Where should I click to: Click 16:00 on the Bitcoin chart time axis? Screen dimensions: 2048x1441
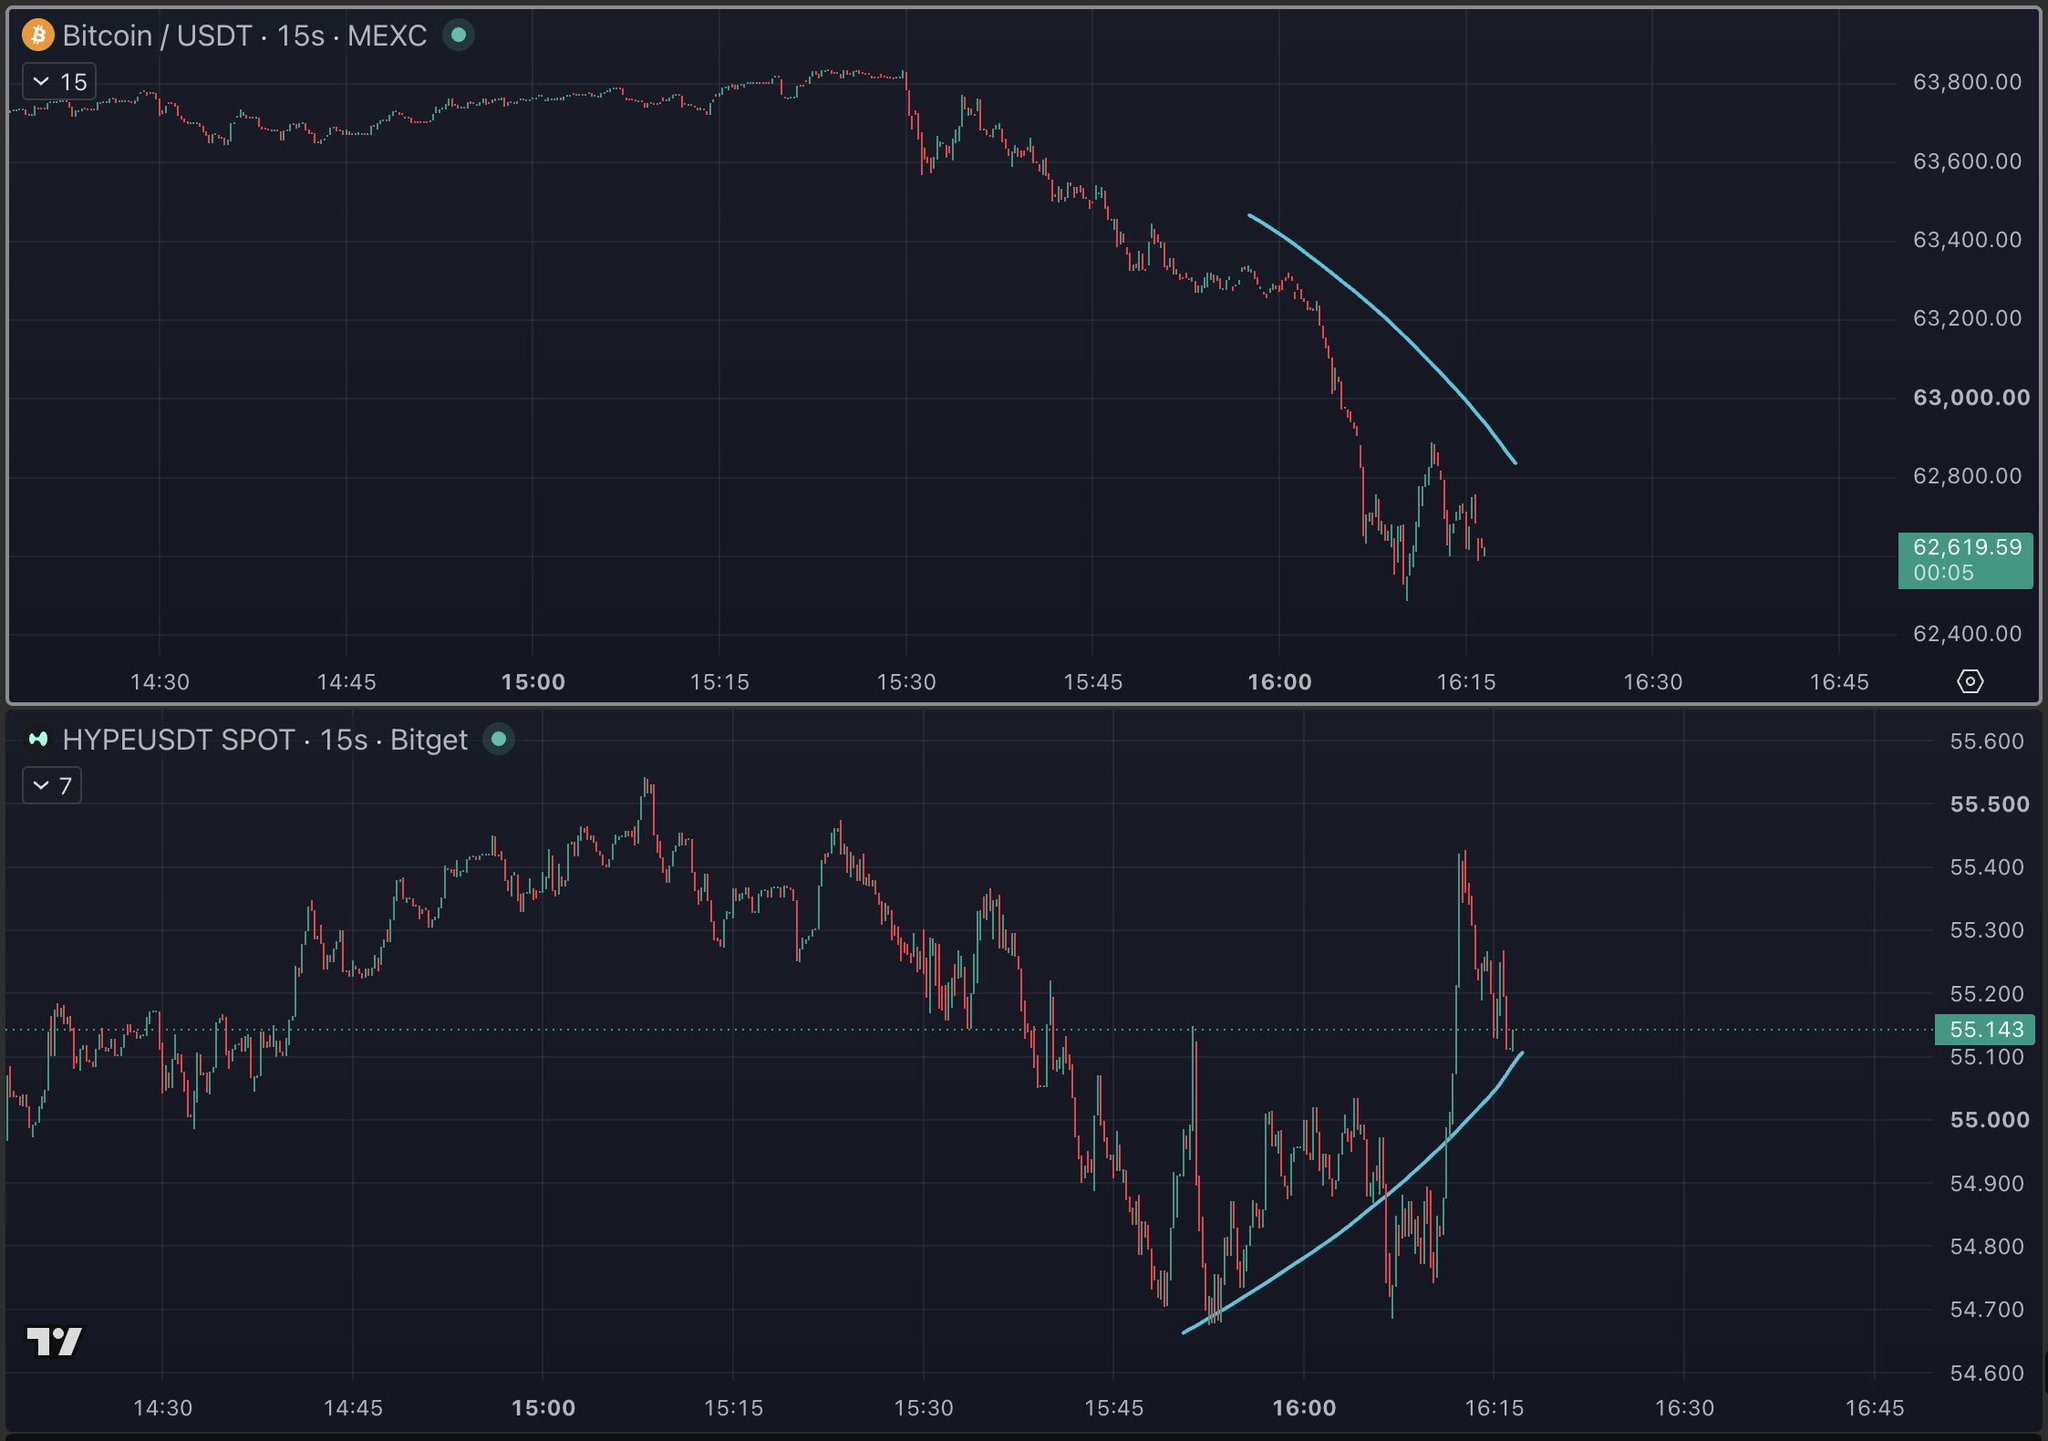1280,682
